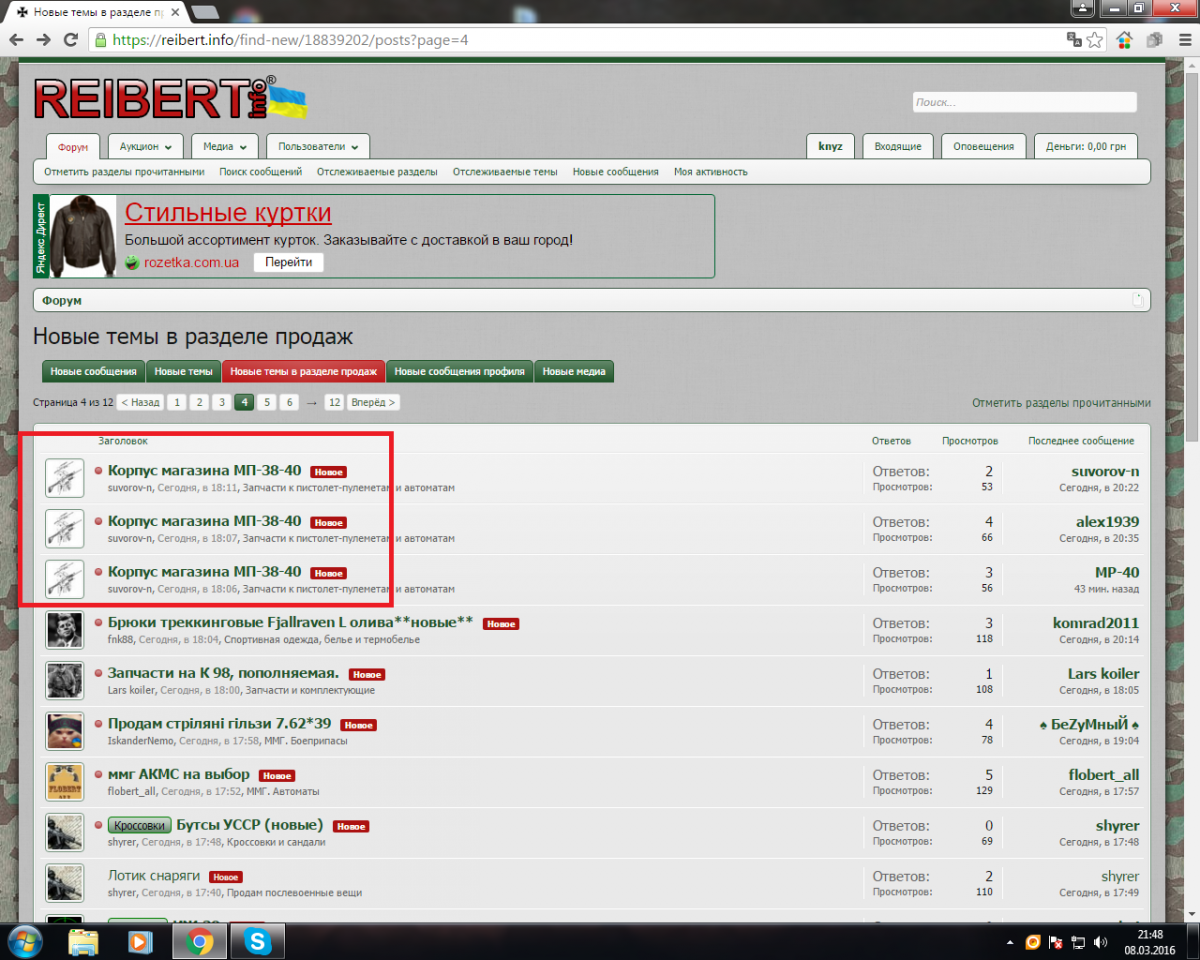Switch to the Новые сообщения профиля tab
1200x960 pixels.
459,371
